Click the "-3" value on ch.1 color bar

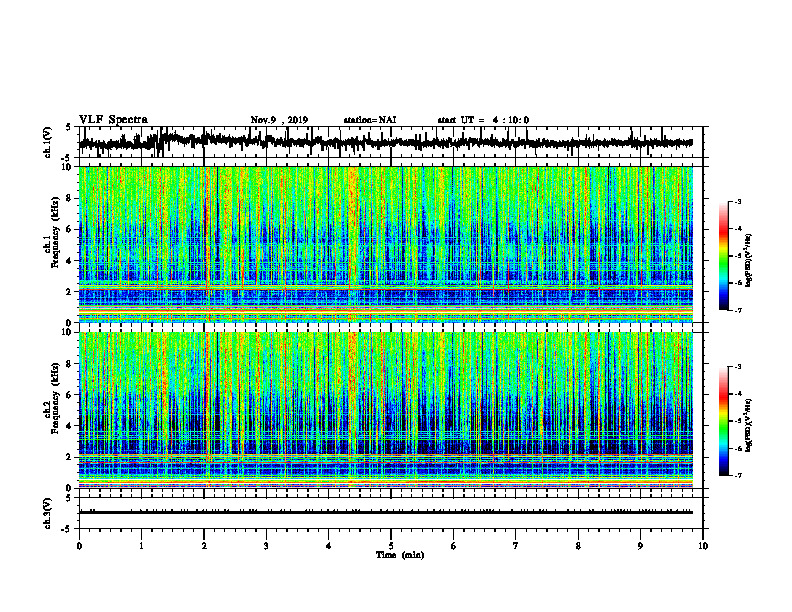point(737,202)
